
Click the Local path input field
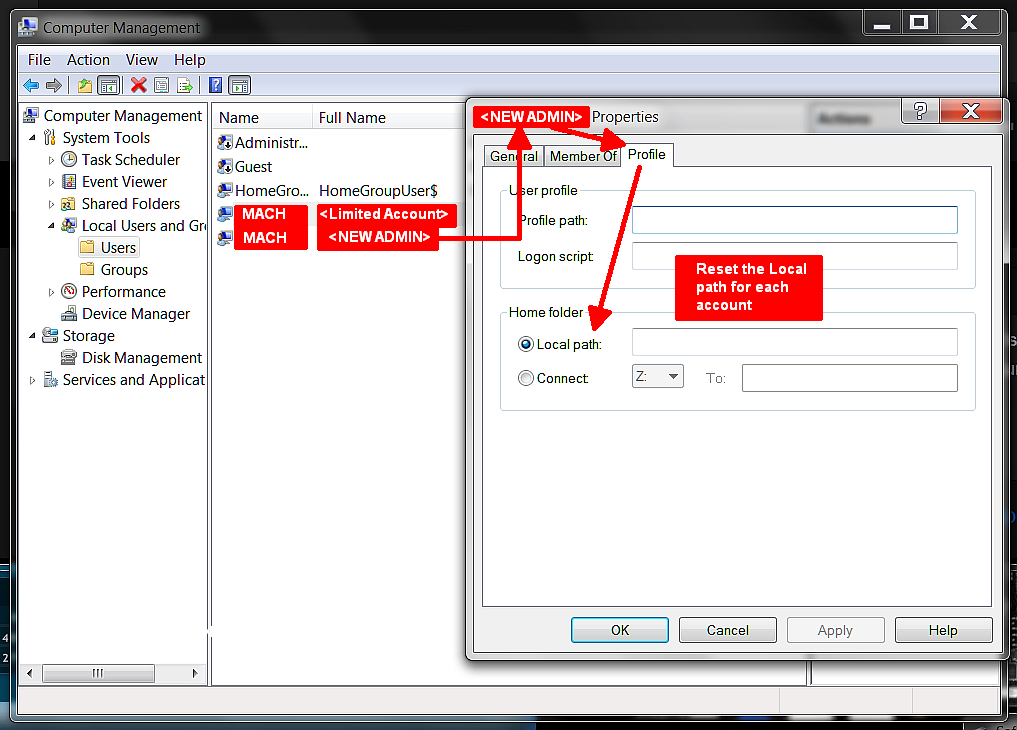(795, 342)
